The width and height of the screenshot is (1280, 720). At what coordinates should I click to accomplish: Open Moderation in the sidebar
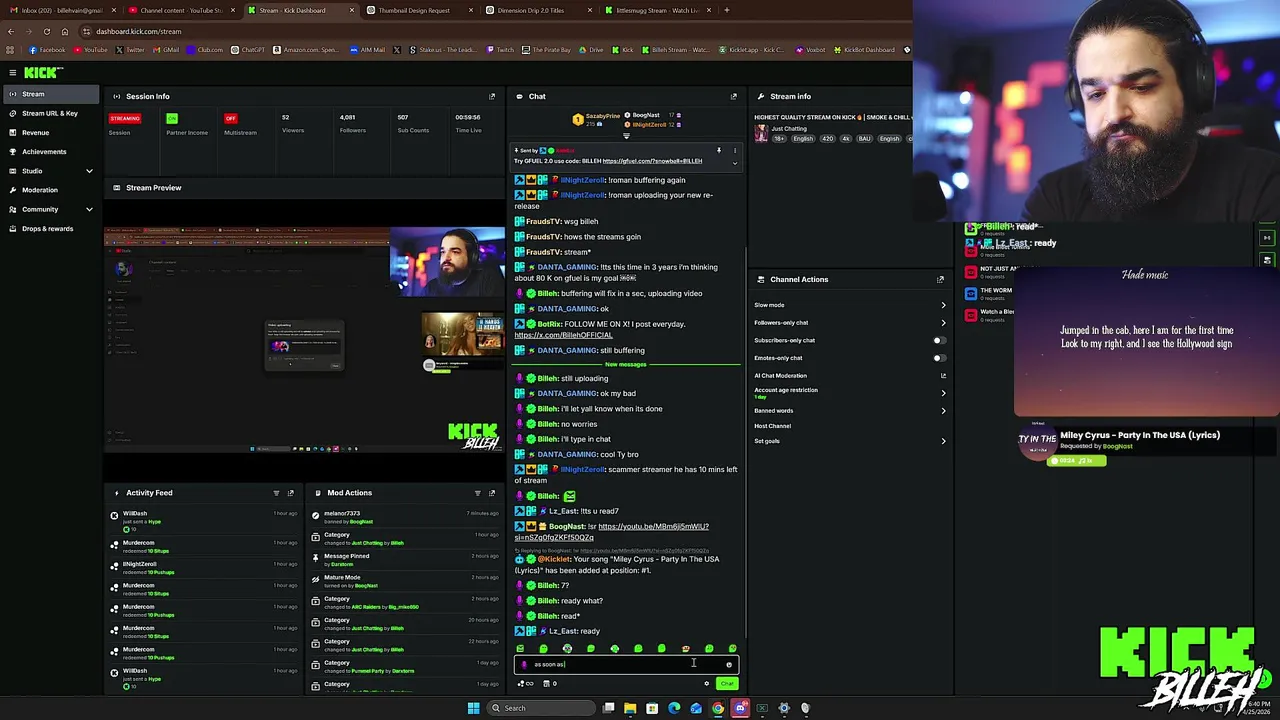tap(50, 190)
